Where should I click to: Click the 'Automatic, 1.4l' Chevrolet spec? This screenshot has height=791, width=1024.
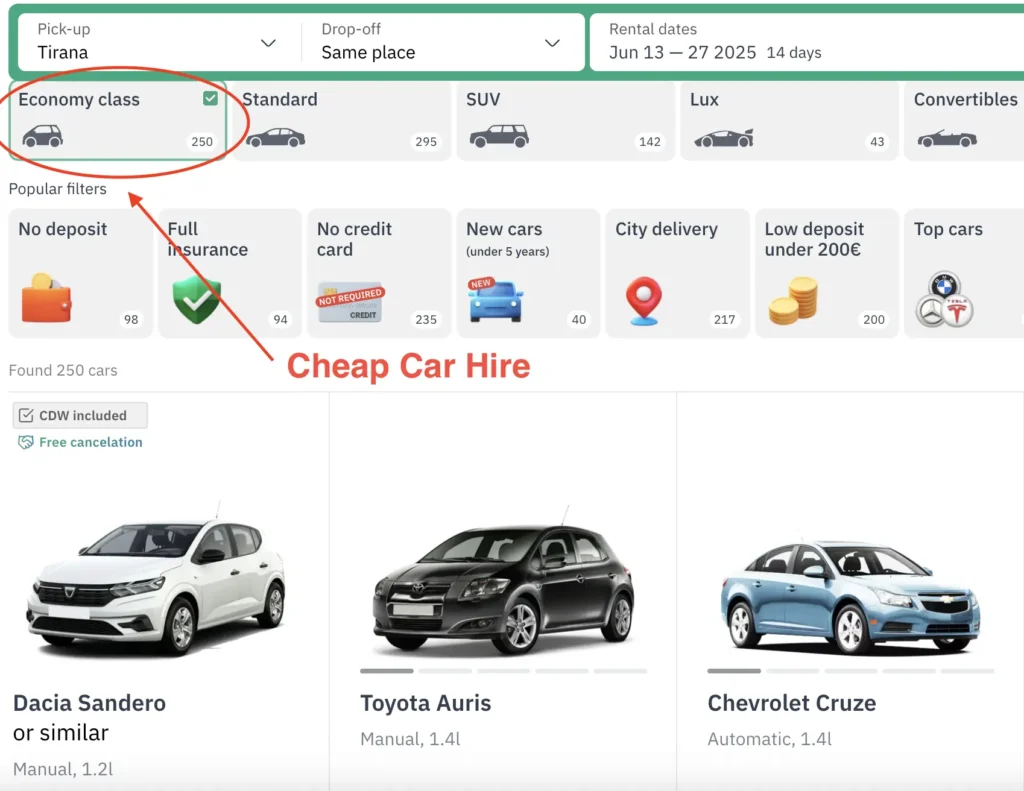click(x=769, y=739)
